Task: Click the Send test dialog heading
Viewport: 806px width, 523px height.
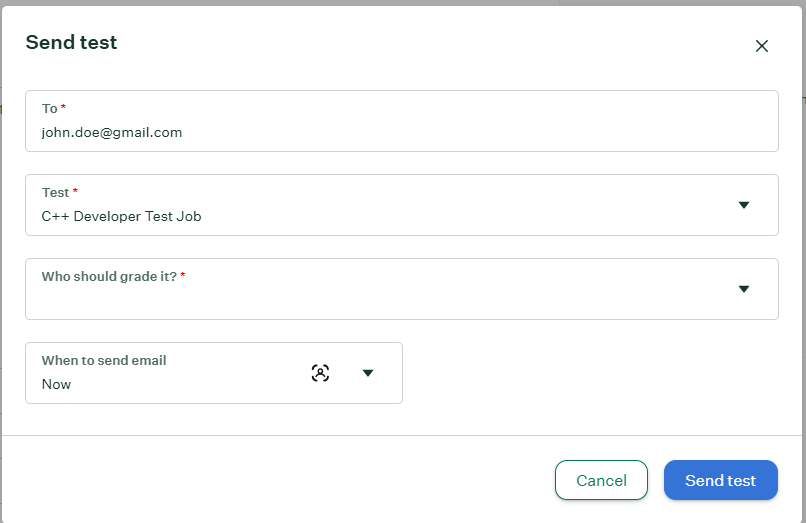Action: point(71,42)
